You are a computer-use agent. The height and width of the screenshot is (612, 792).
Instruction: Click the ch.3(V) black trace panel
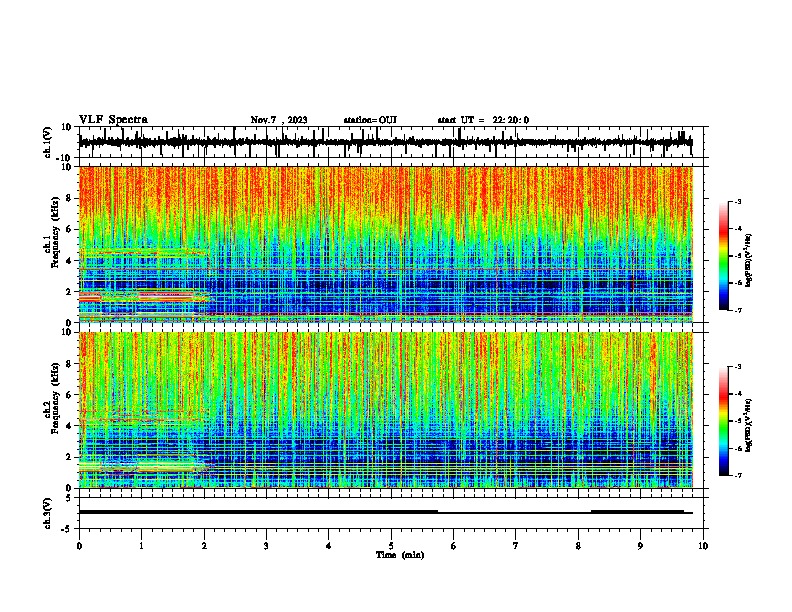pyautogui.click(x=393, y=513)
